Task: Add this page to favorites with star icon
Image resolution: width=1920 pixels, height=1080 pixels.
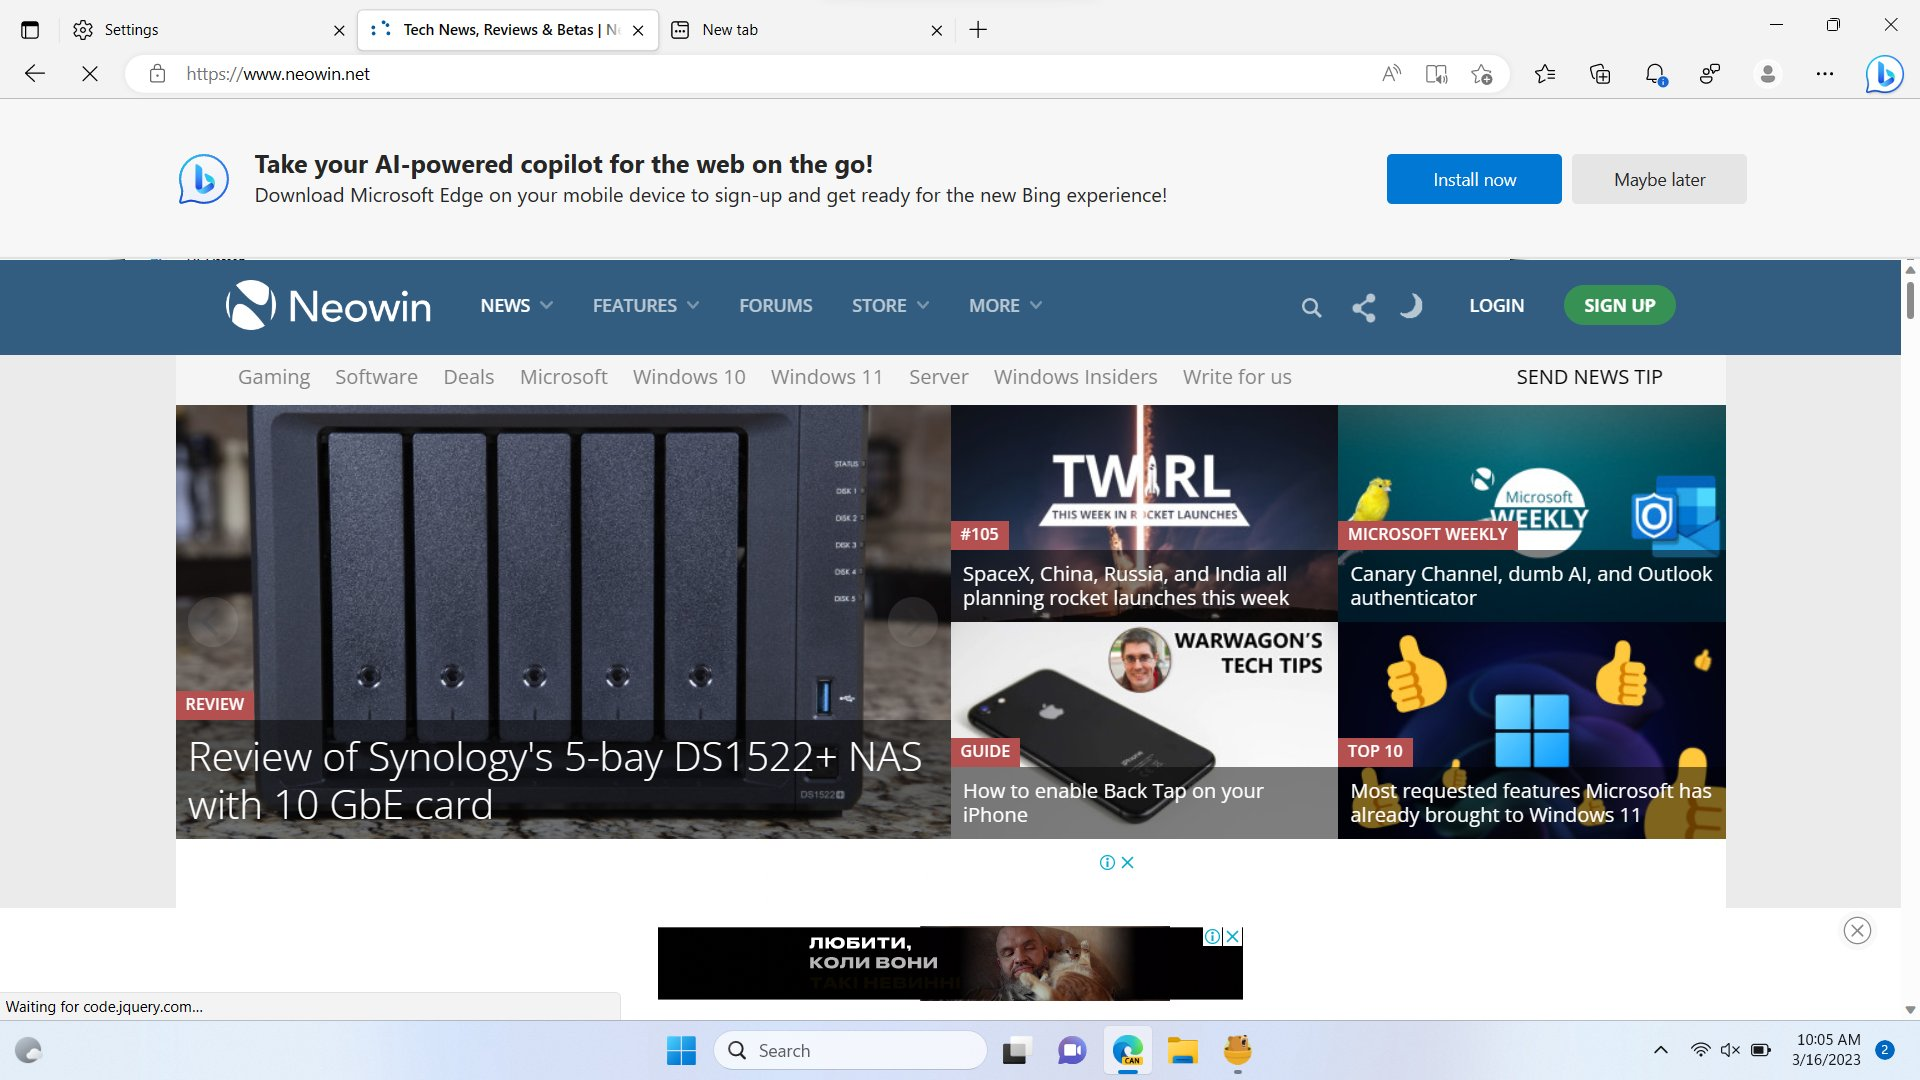Action: coord(1484,74)
